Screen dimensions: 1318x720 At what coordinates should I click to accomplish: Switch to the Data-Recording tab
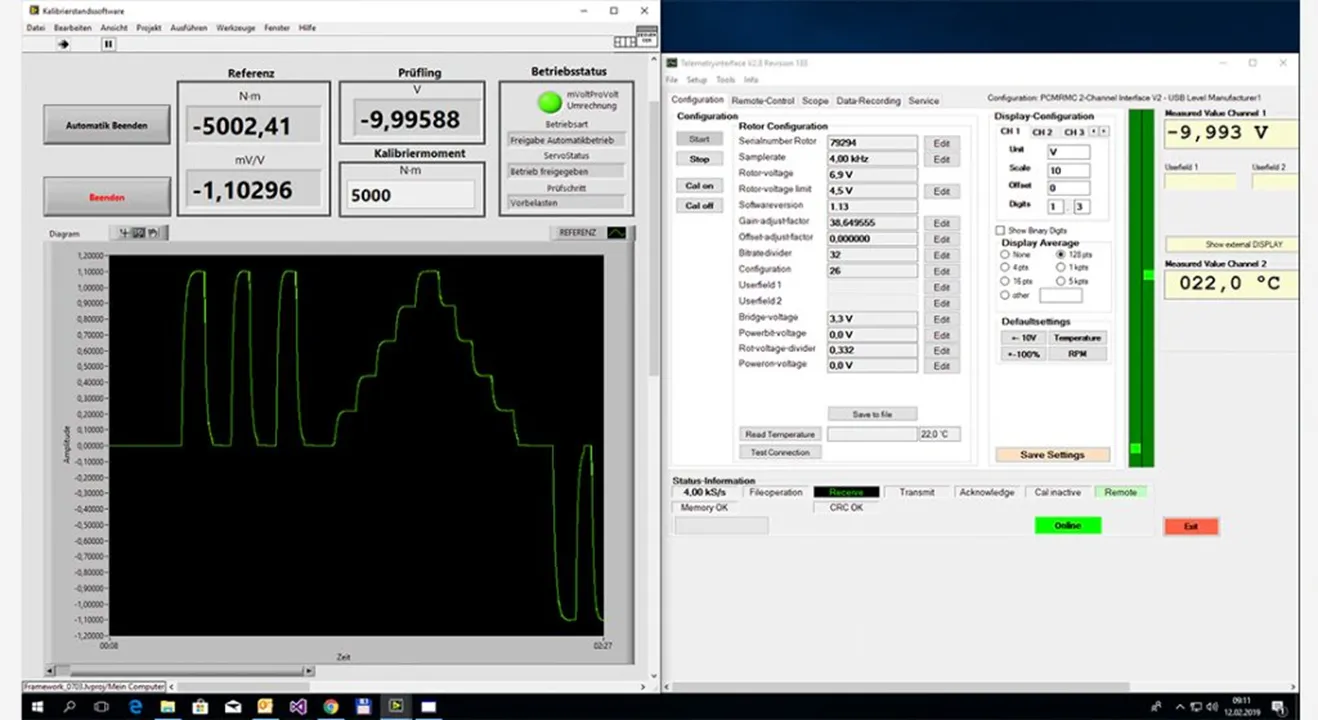click(868, 101)
